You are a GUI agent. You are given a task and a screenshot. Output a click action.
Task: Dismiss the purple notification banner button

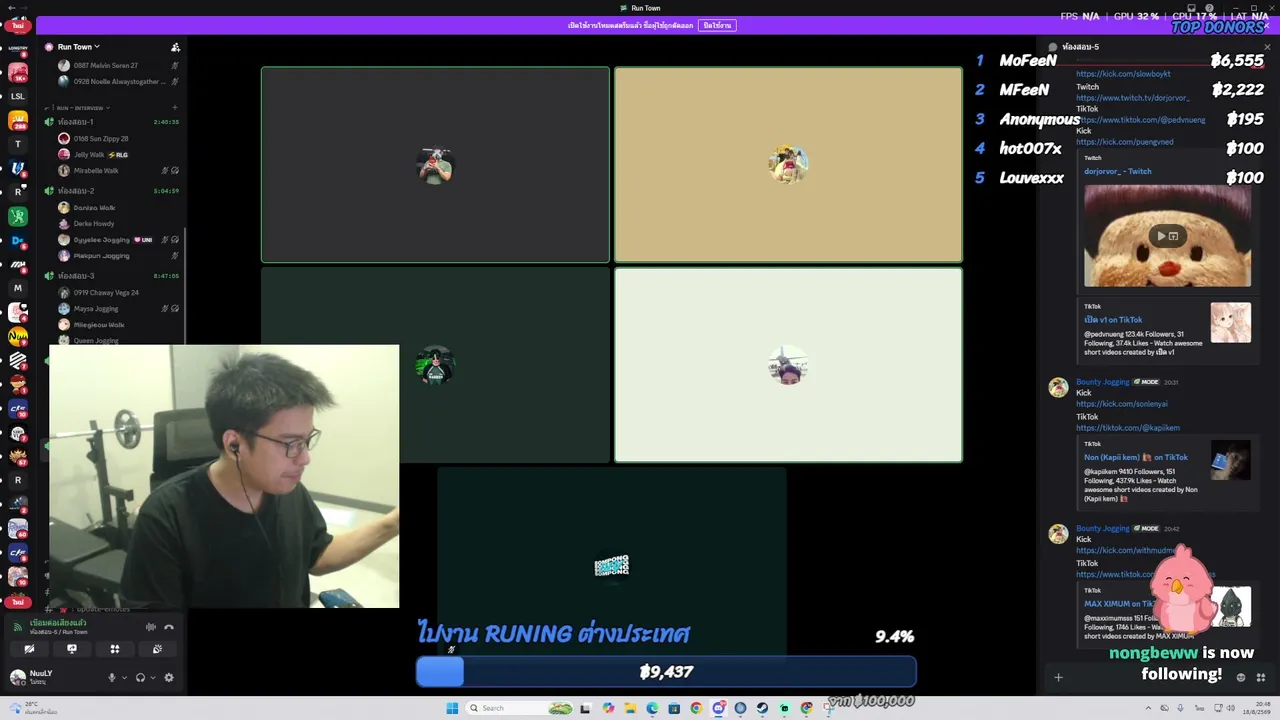pos(717,25)
